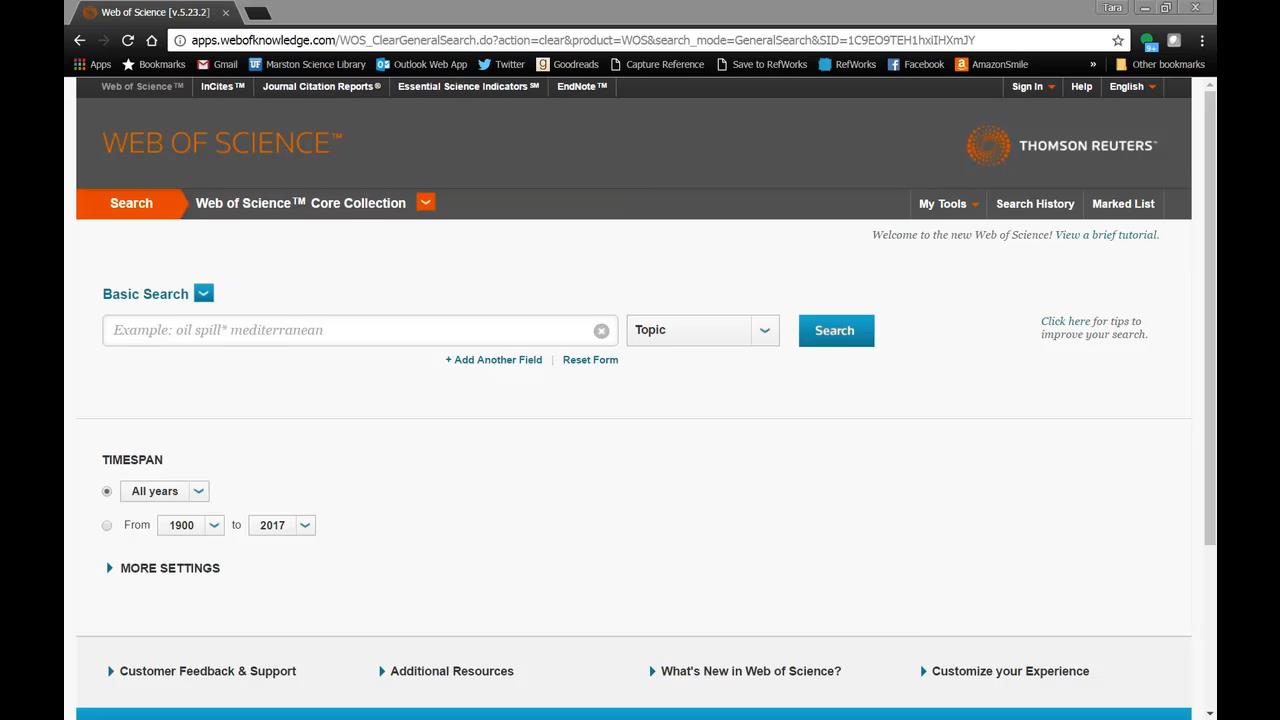
Task: Open the Core Collection database dropdown arrow
Action: [425, 202]
